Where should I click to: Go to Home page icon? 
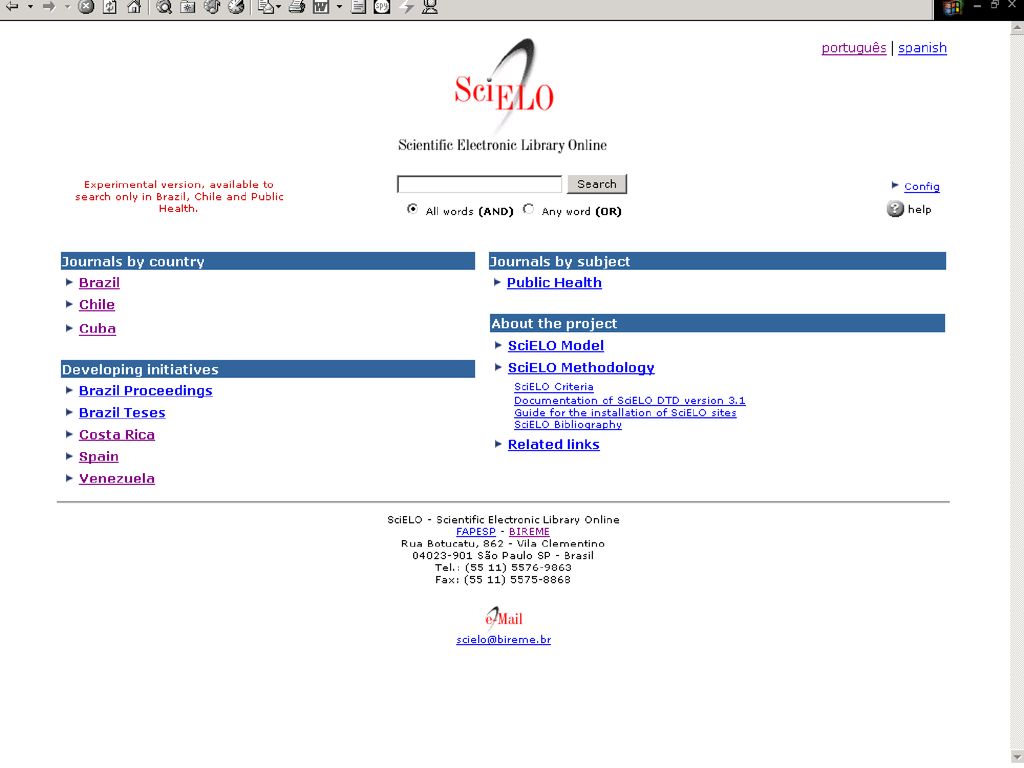click(x=134, y=7)
